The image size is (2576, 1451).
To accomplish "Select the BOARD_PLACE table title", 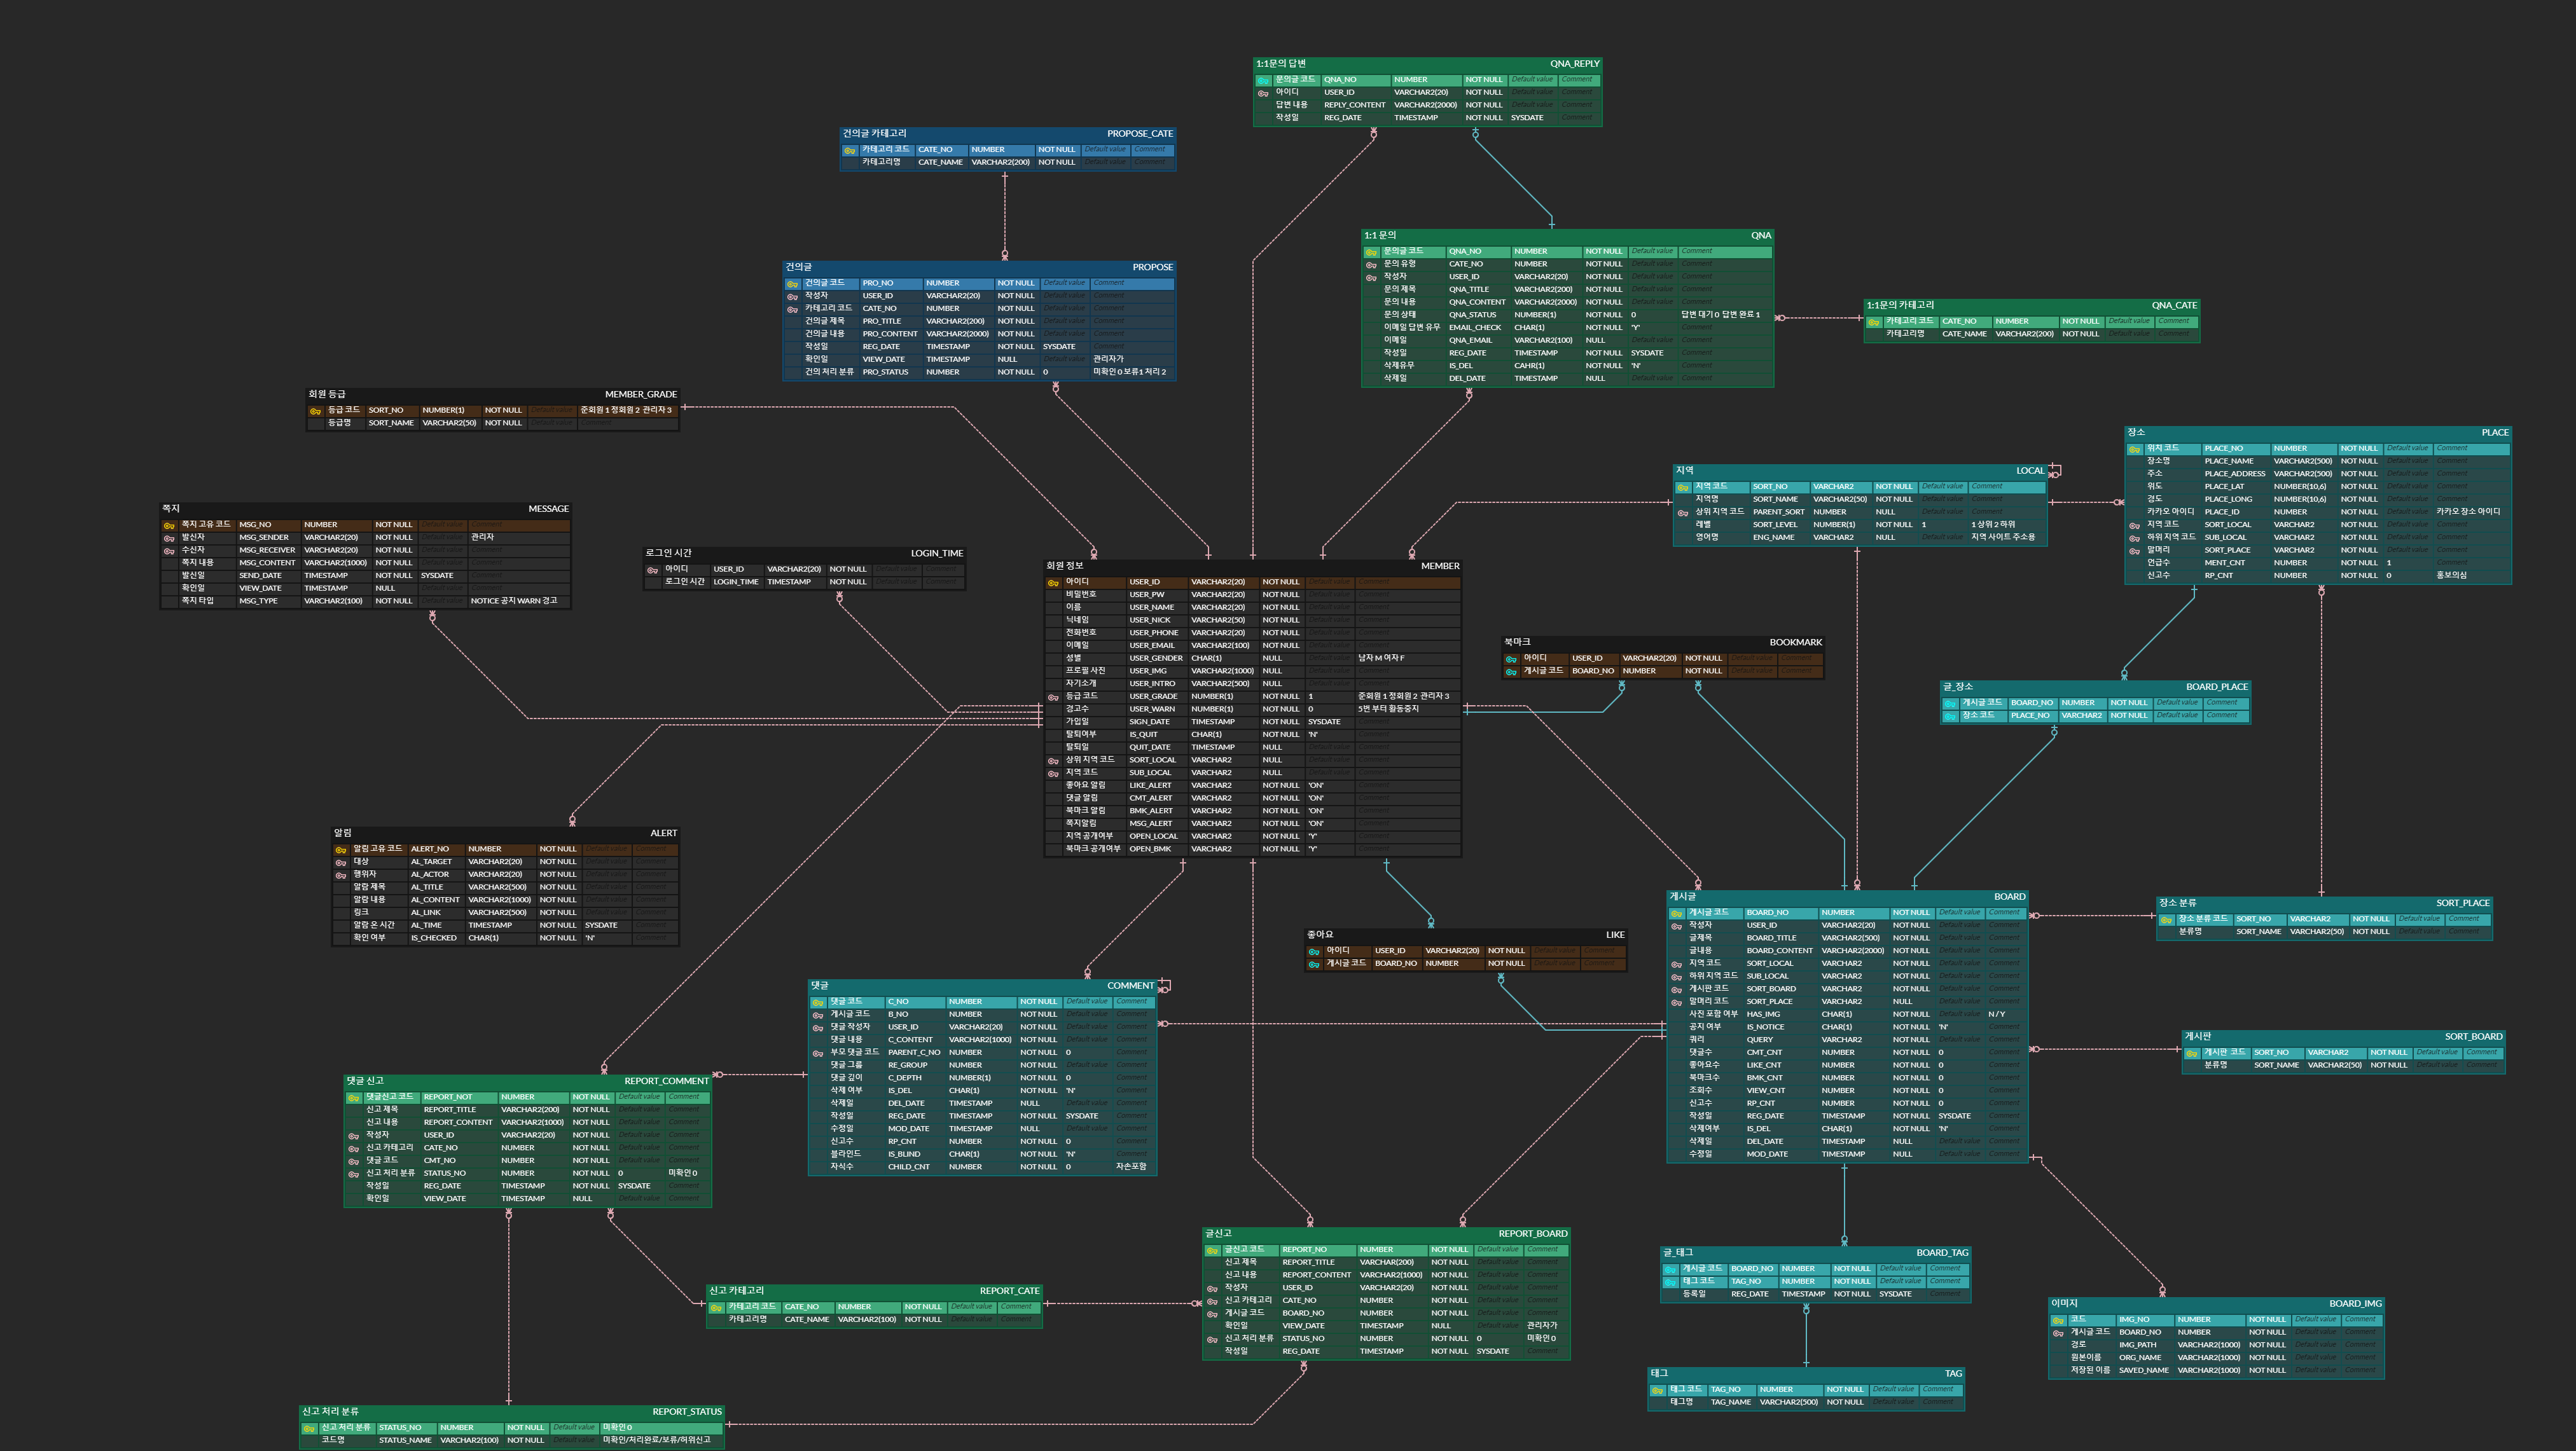I will point(2216,687).
